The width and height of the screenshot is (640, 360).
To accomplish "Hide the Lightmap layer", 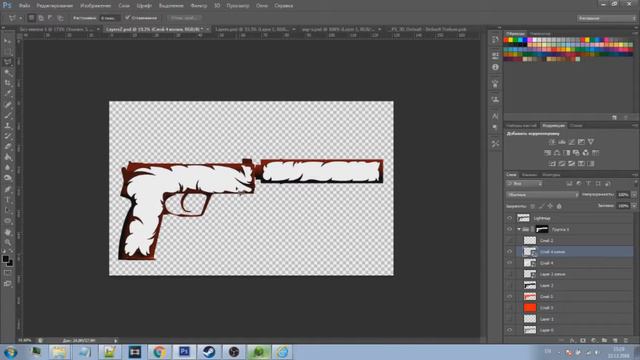I will coord(509,218).
